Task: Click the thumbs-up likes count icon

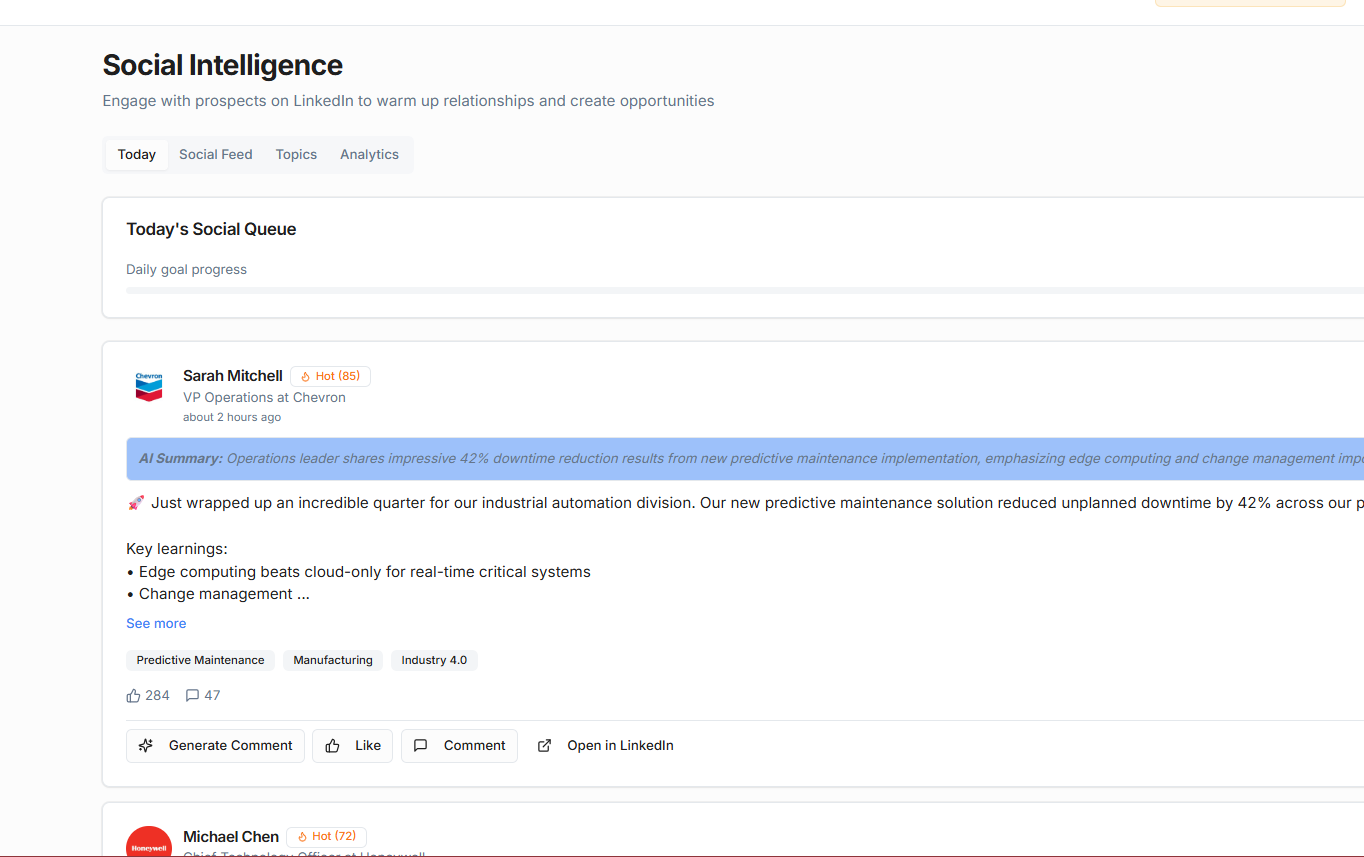Action: point(134,696)
